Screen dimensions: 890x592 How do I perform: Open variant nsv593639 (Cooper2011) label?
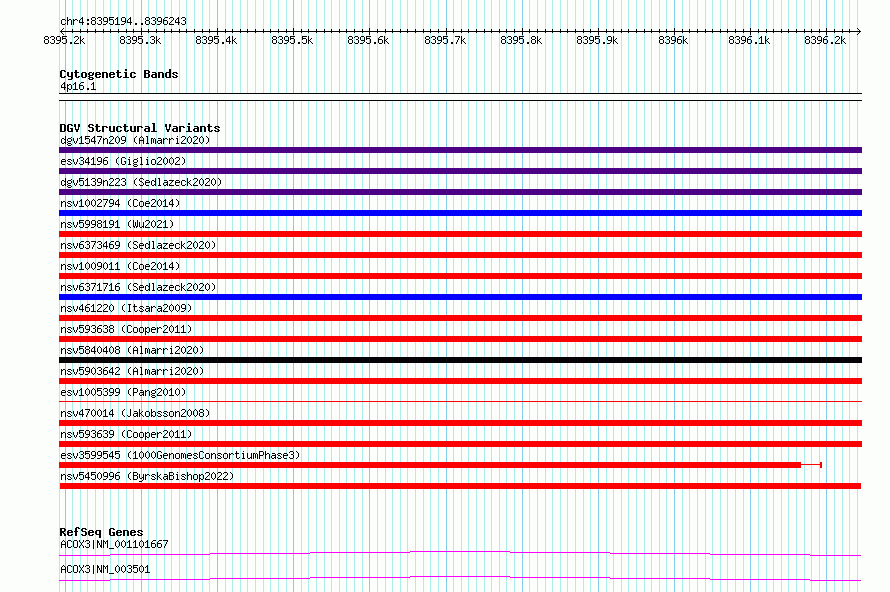pyautogui.click(x=126, y=434)
